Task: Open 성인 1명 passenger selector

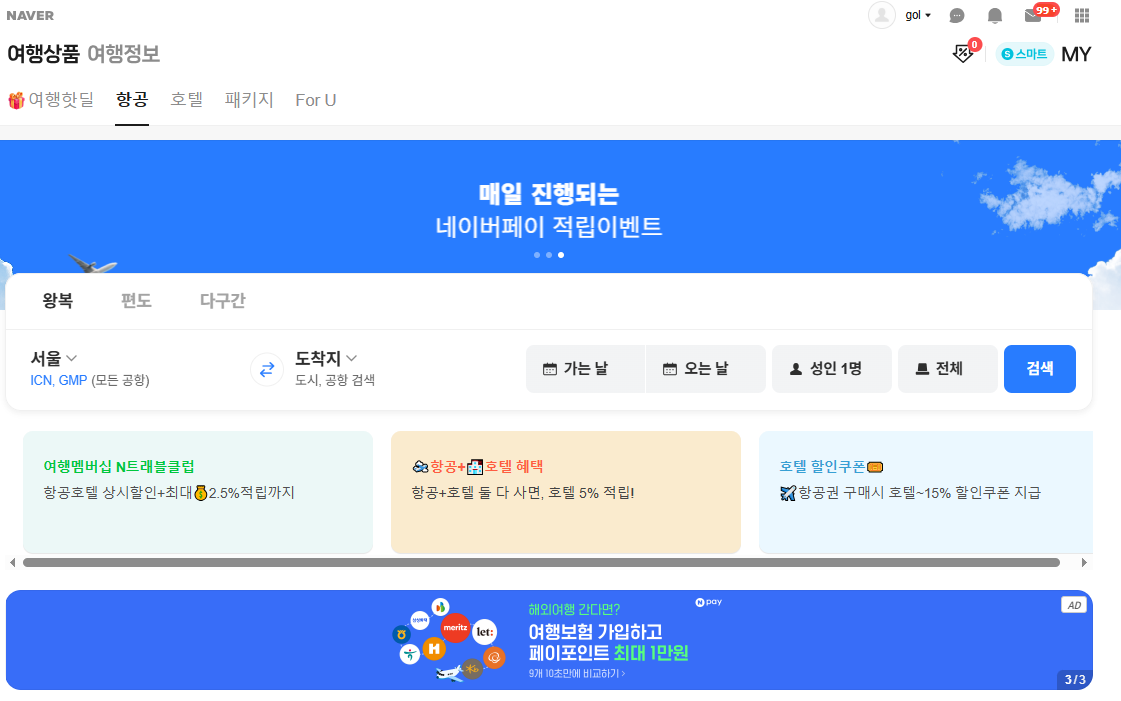Action: point(831,369)
